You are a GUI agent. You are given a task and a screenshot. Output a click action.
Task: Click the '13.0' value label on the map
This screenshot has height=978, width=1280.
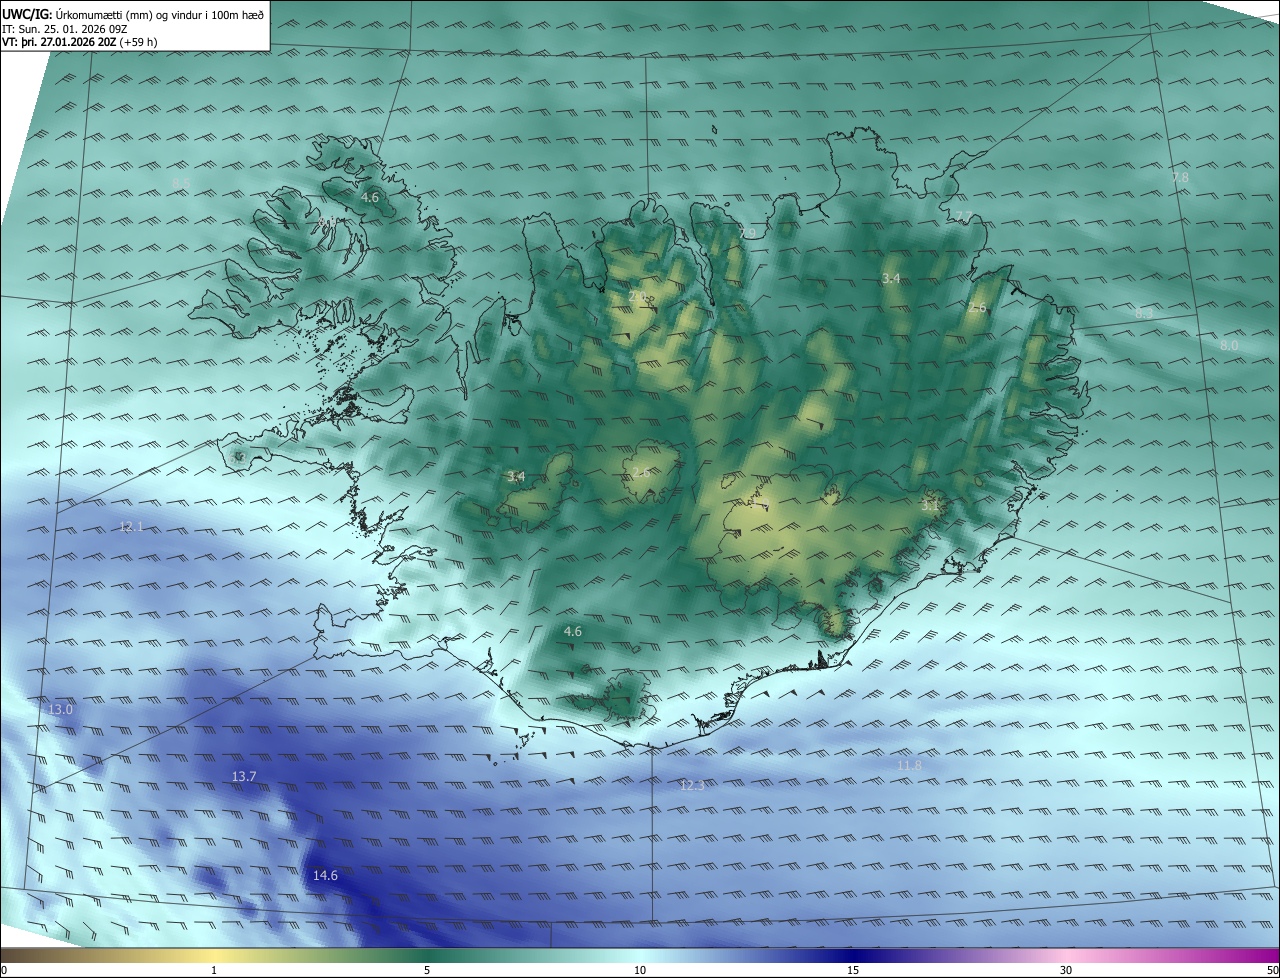pyautogui.click(x=60, y=709)
